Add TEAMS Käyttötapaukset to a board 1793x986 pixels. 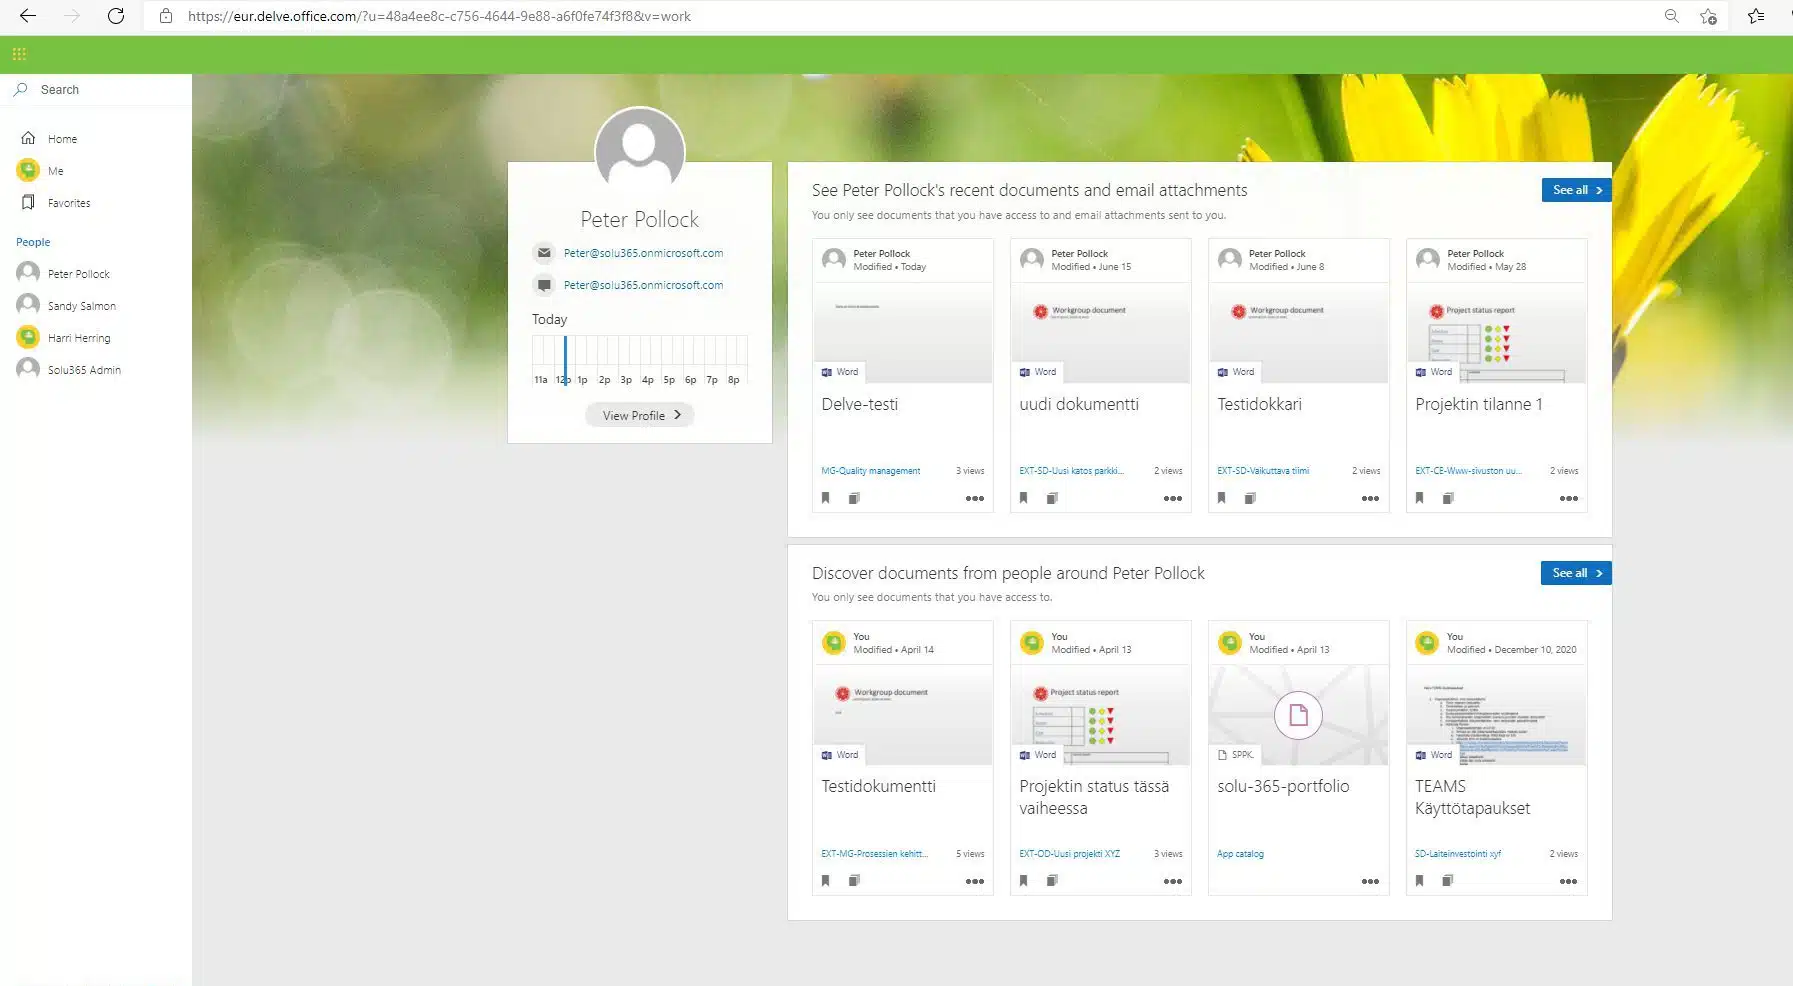point(1447,881)
